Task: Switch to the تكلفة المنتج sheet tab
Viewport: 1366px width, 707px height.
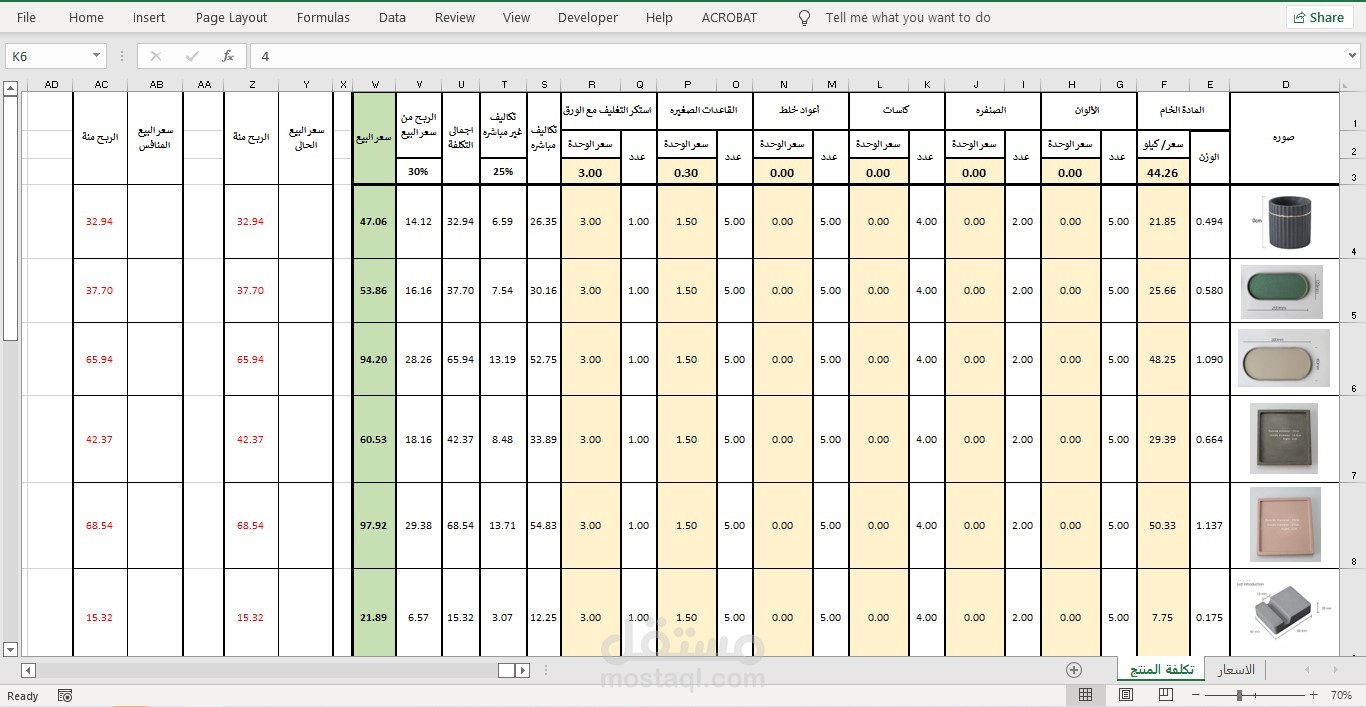Action: pyautogui.click(x=1159, y=669)
